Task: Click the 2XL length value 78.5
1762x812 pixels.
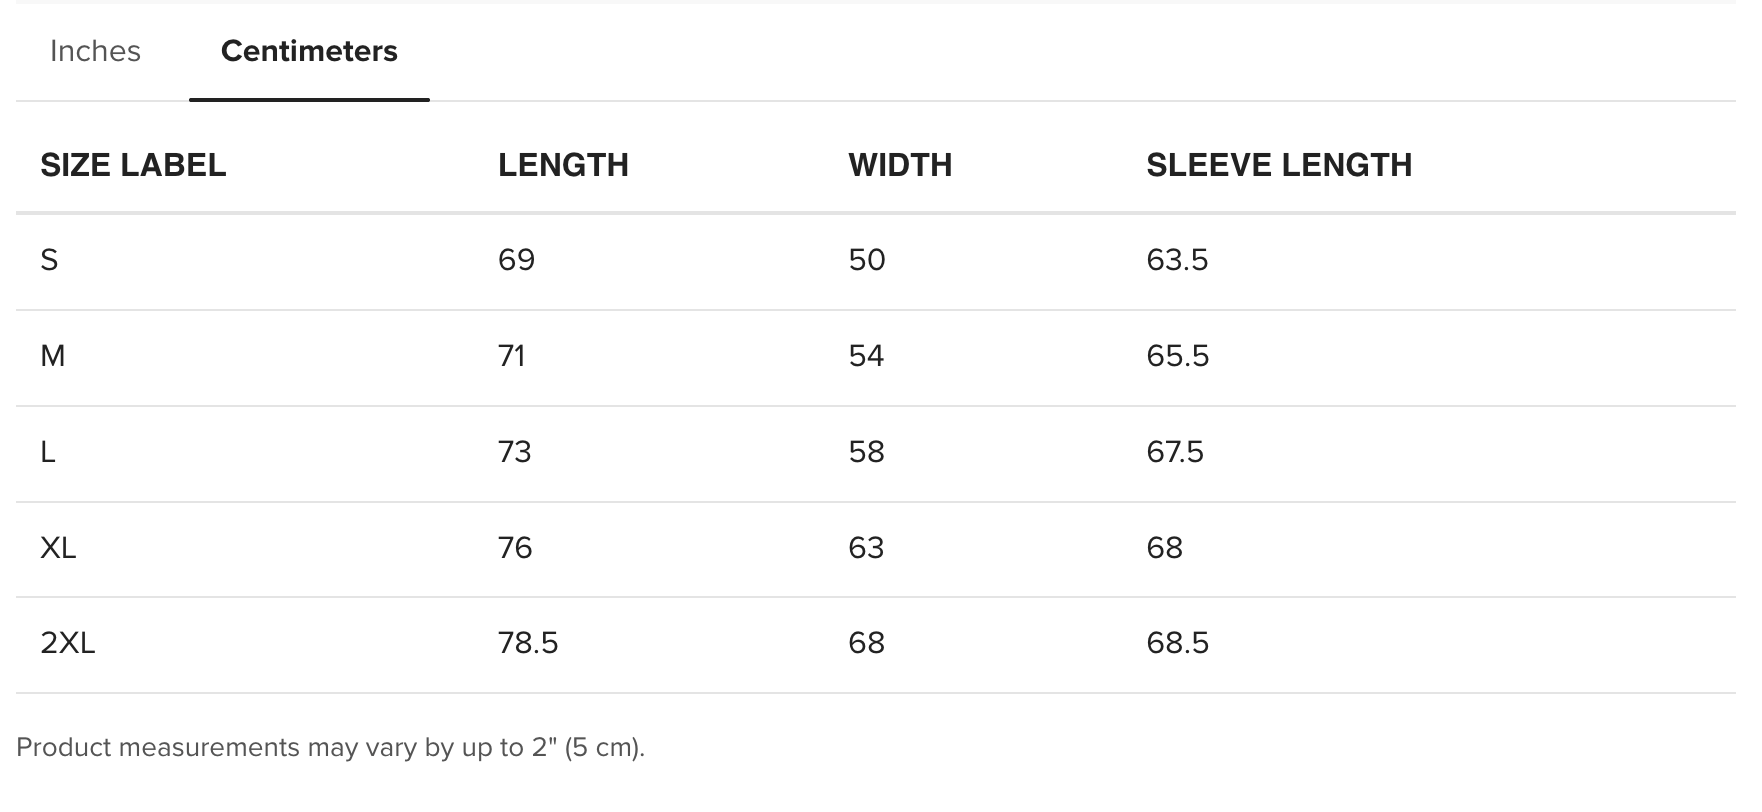Action: [528, 643]
